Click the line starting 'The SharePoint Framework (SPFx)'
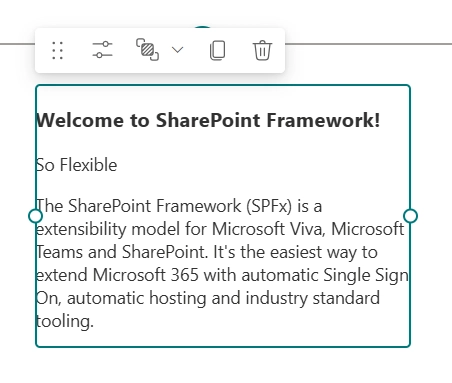The height and width of the screenshot is (383, 452). pos(179,206)
